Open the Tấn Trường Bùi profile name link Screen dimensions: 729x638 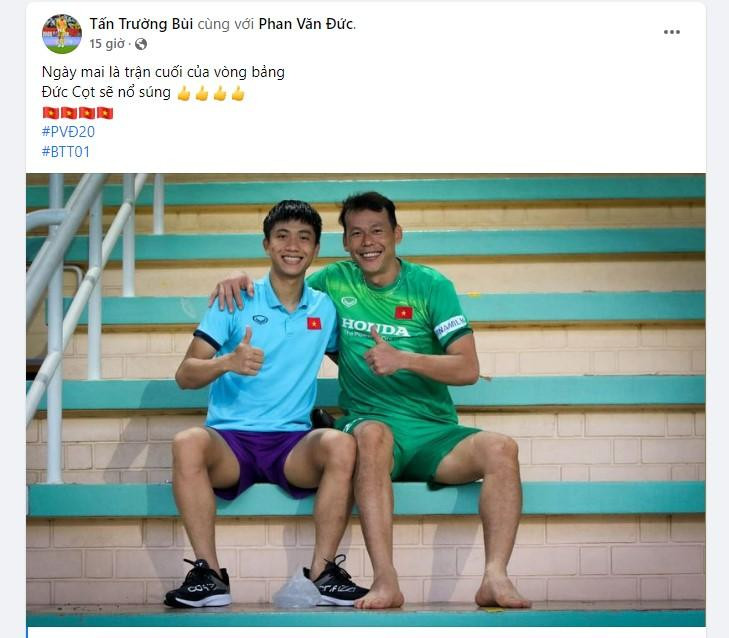point(141,24)
